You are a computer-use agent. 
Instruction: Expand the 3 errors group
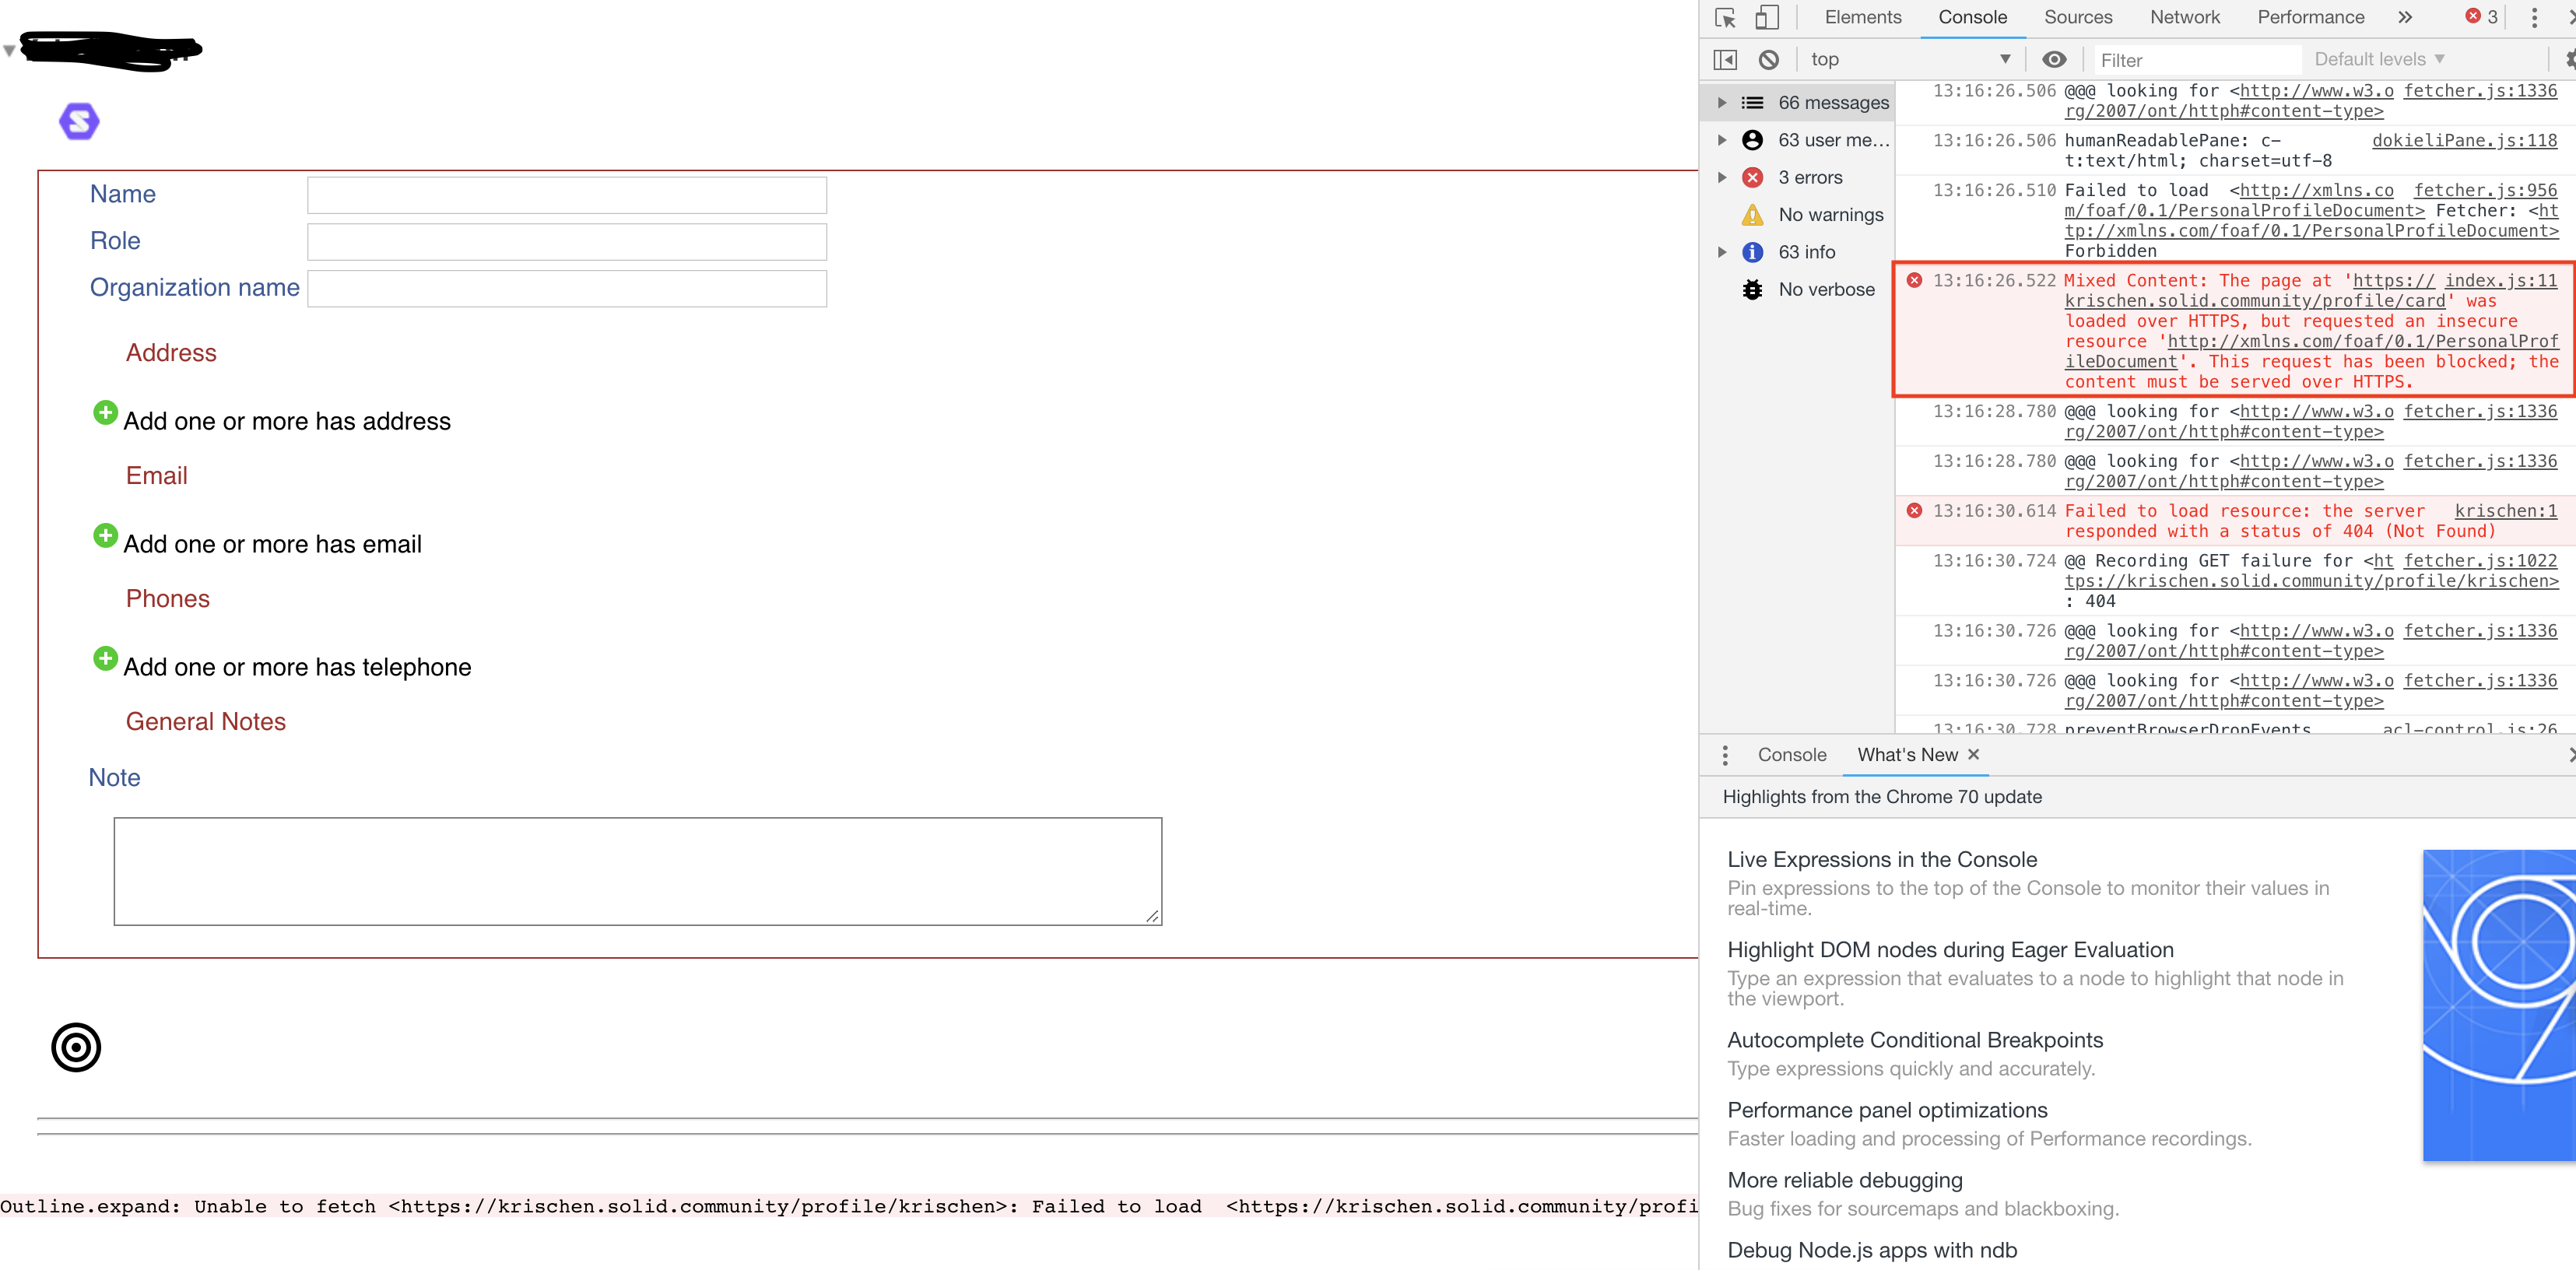pyautogui.click(x=1722, y=178)
